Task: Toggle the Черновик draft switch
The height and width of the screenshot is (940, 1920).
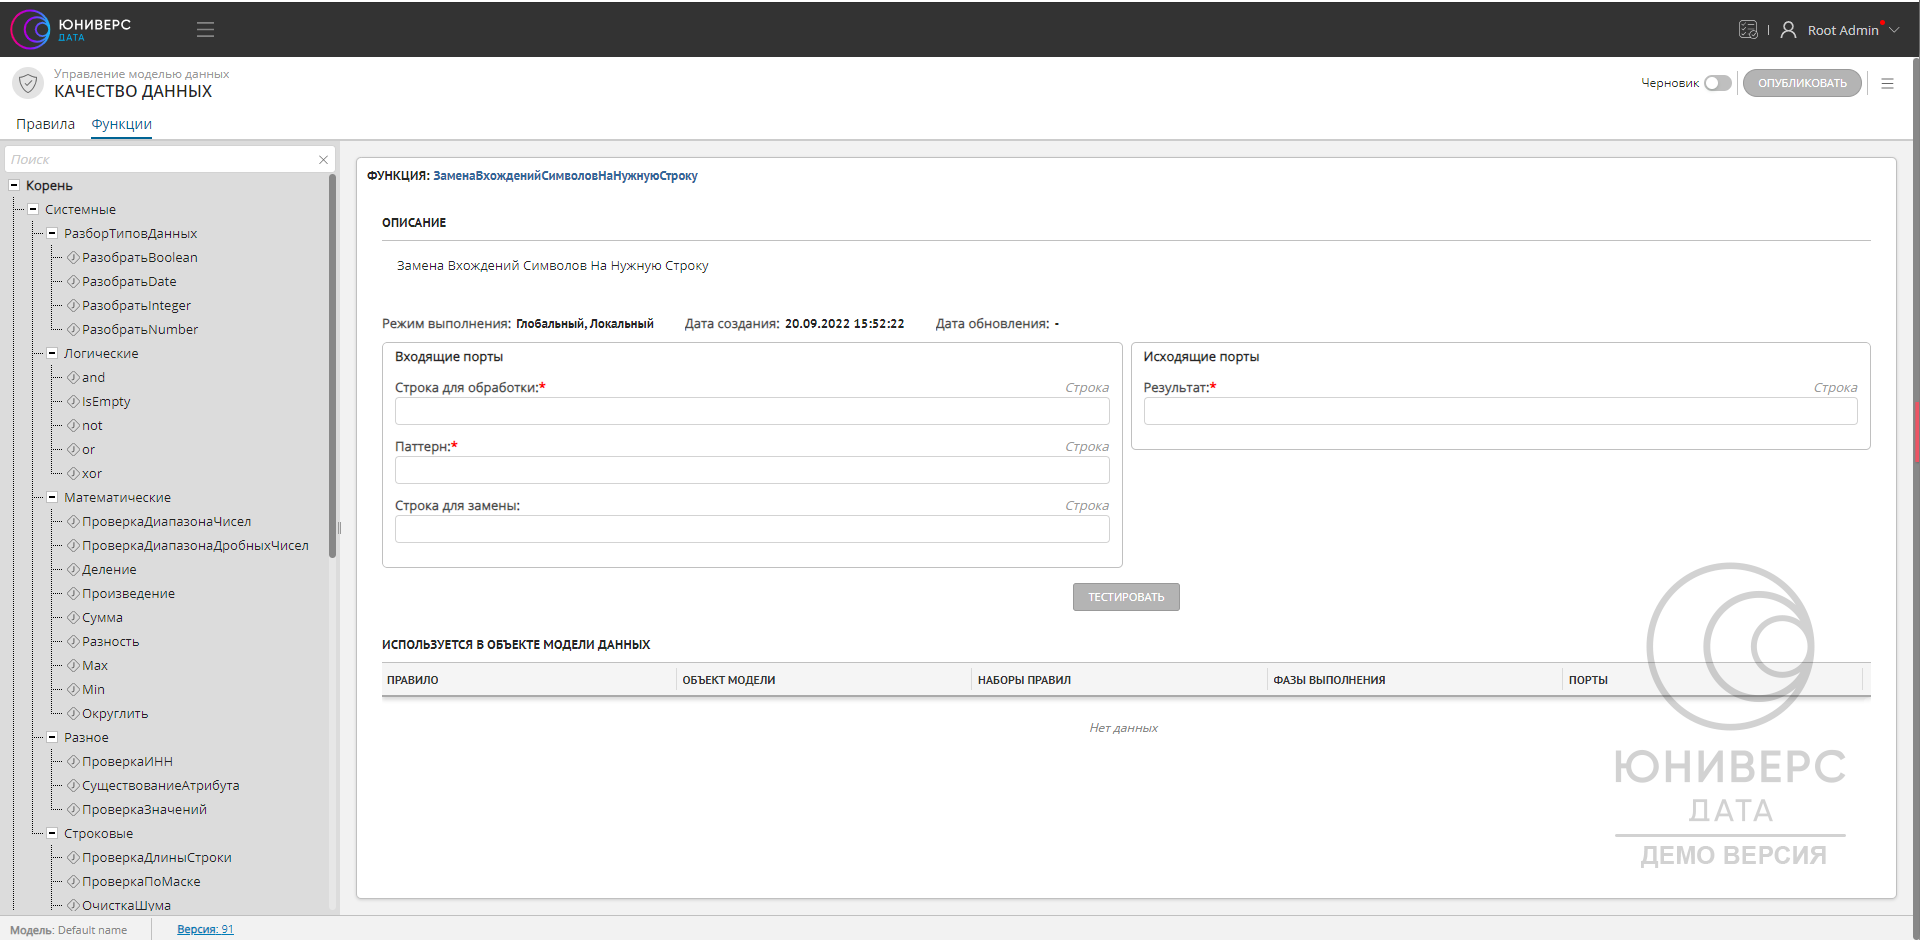Action: click(x=1717, y=84)
